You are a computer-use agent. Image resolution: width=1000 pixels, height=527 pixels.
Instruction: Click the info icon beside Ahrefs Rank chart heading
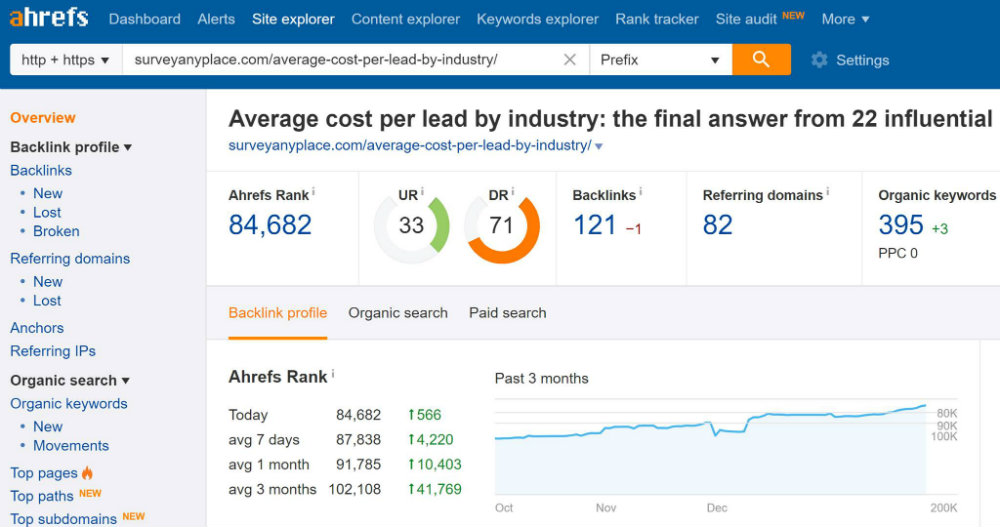coord(332,373)
